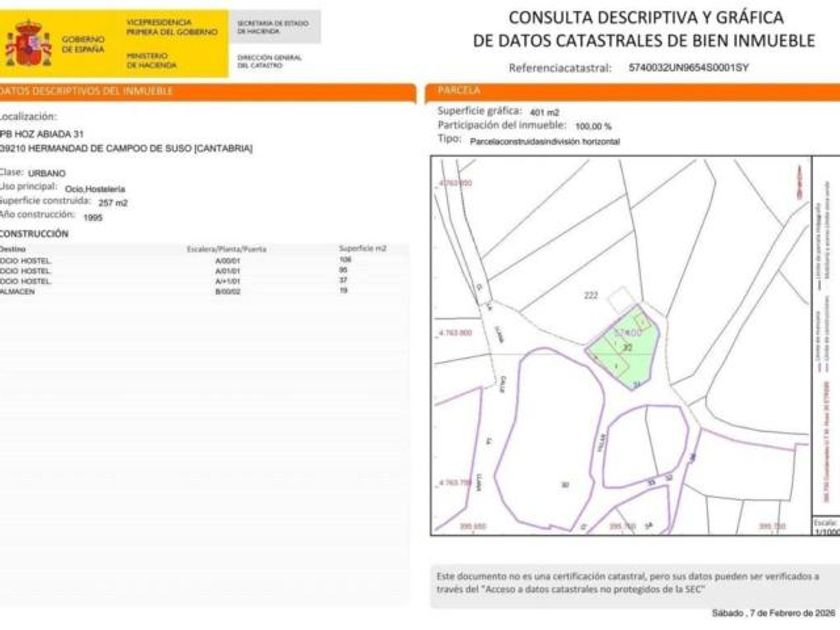Select 39210 HERMANDAD DE CAMPOO DE SUSO text
This screenshot has height=630, width=840.
(126, 148)
